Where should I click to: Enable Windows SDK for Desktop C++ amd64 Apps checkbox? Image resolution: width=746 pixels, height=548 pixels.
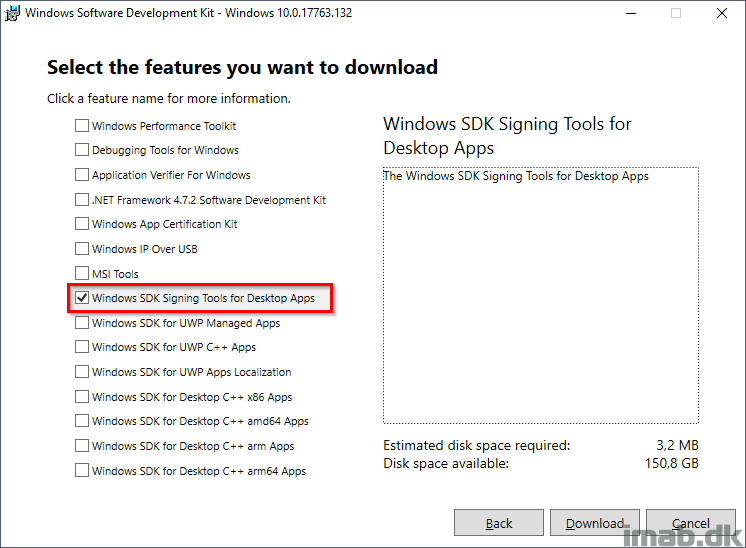point(82,421)
